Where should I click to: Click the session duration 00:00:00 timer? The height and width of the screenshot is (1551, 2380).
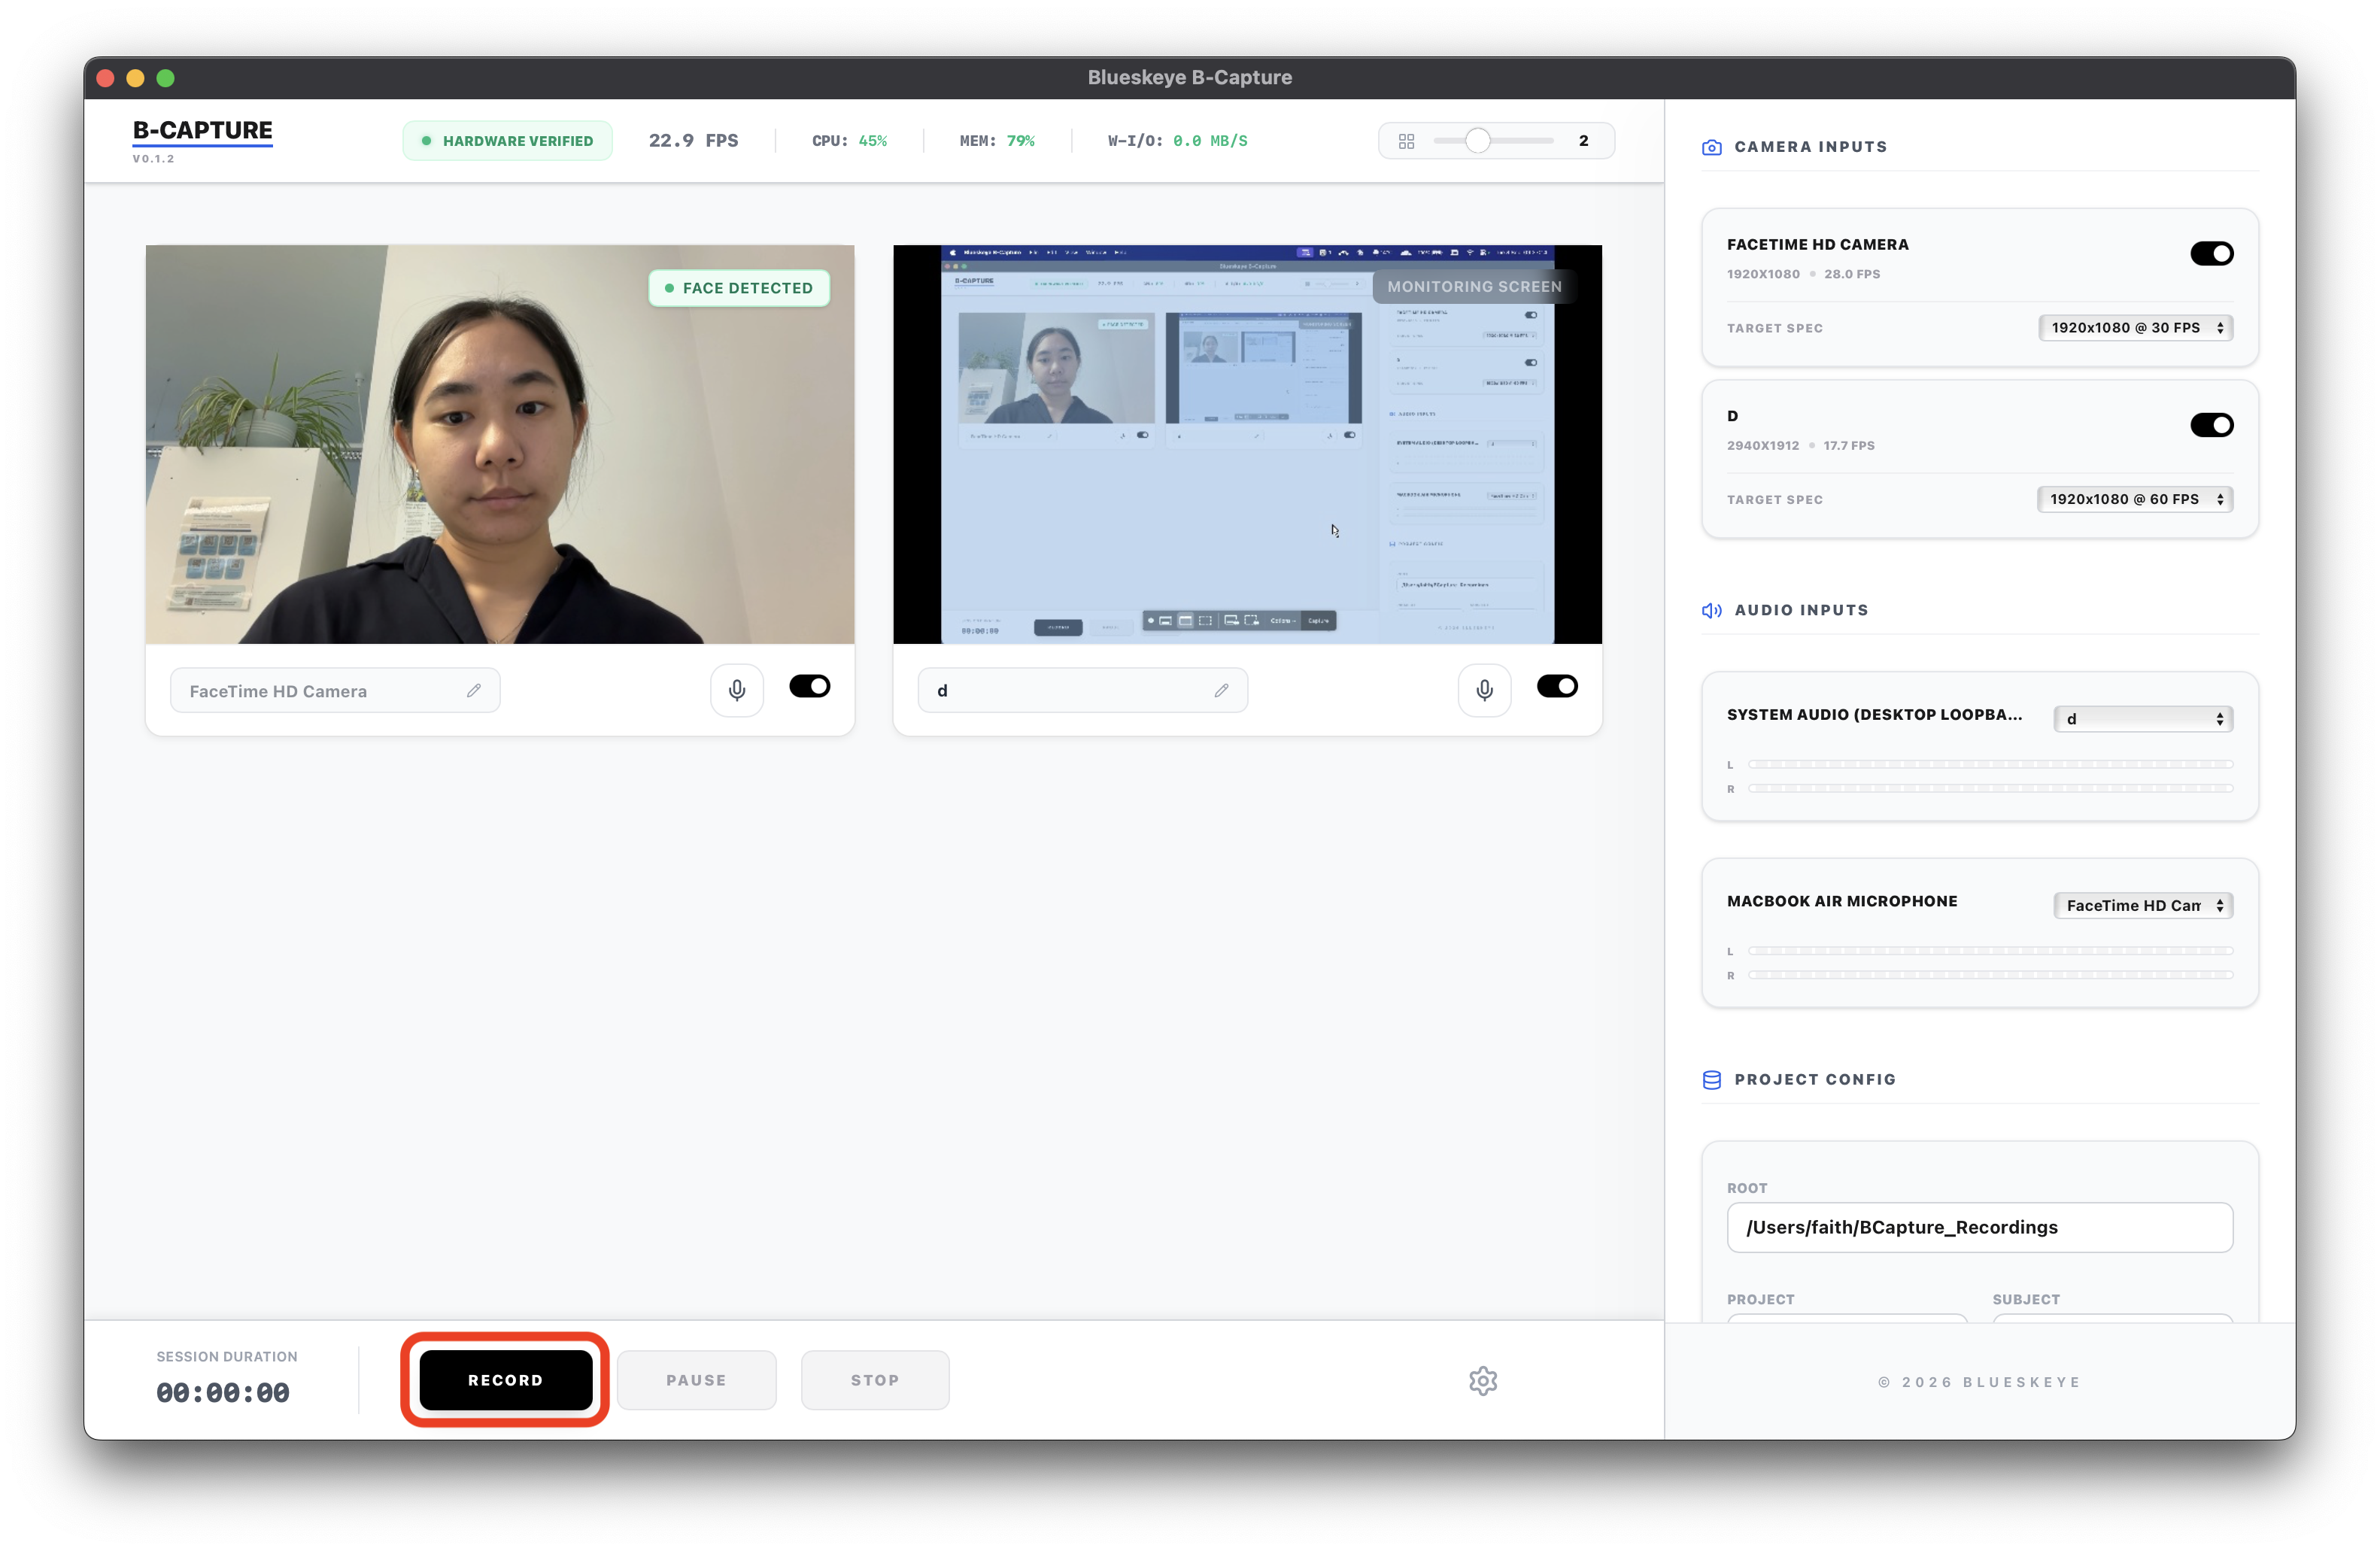pyautogui.click(x=223, y=1392)
